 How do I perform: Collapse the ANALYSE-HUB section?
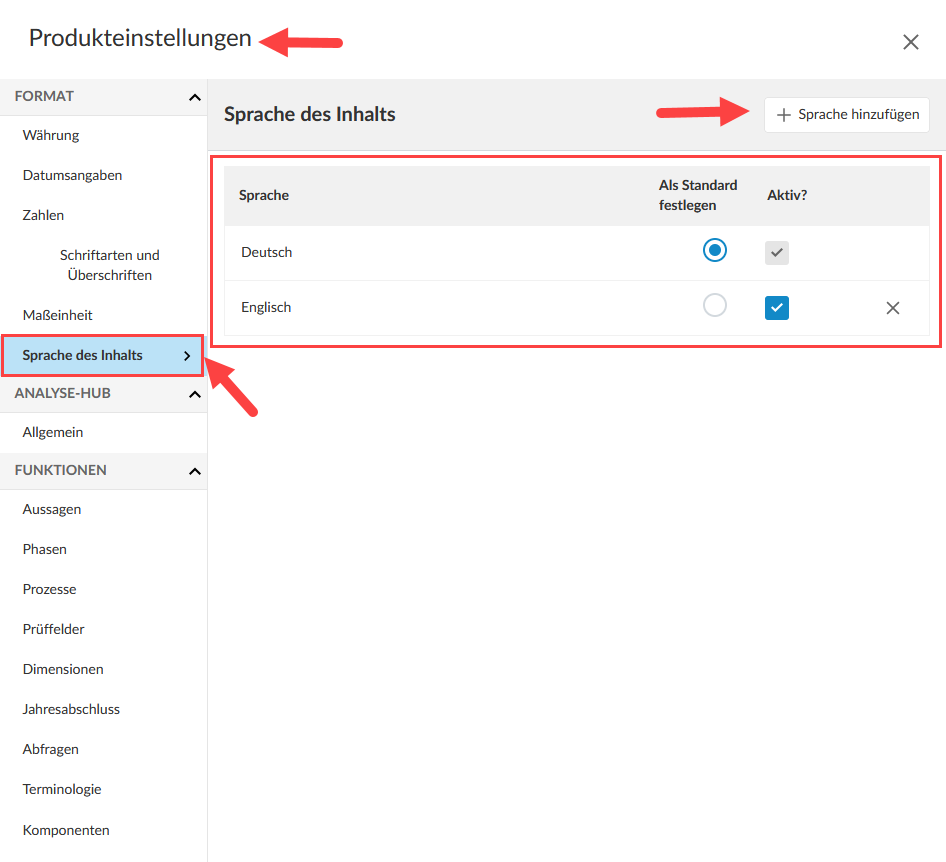(194, 394)
